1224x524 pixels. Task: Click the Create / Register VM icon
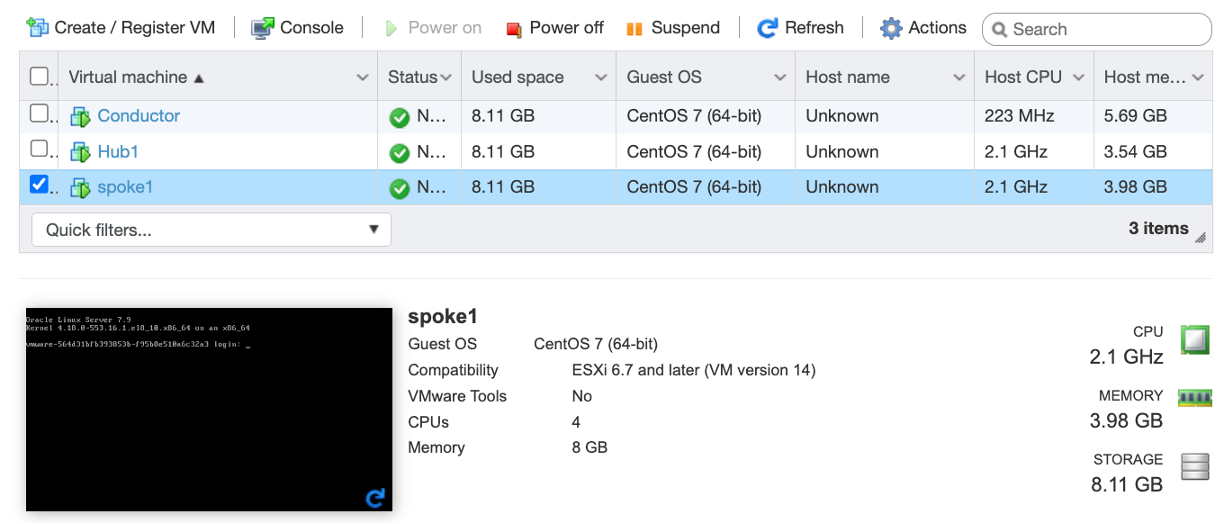(37, 27)
